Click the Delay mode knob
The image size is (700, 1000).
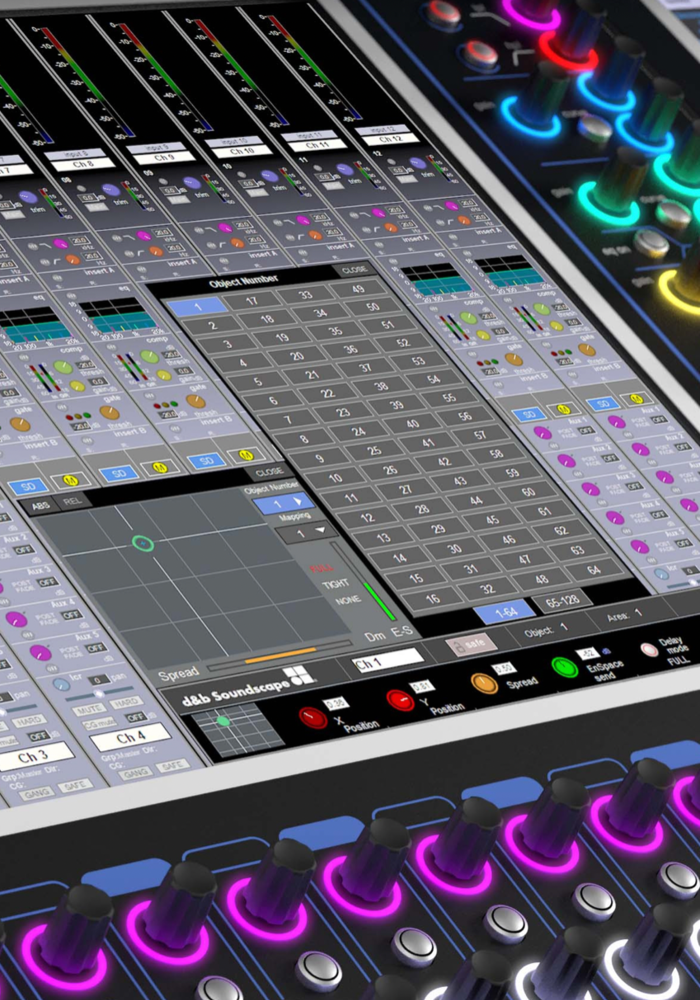[649, 650]
